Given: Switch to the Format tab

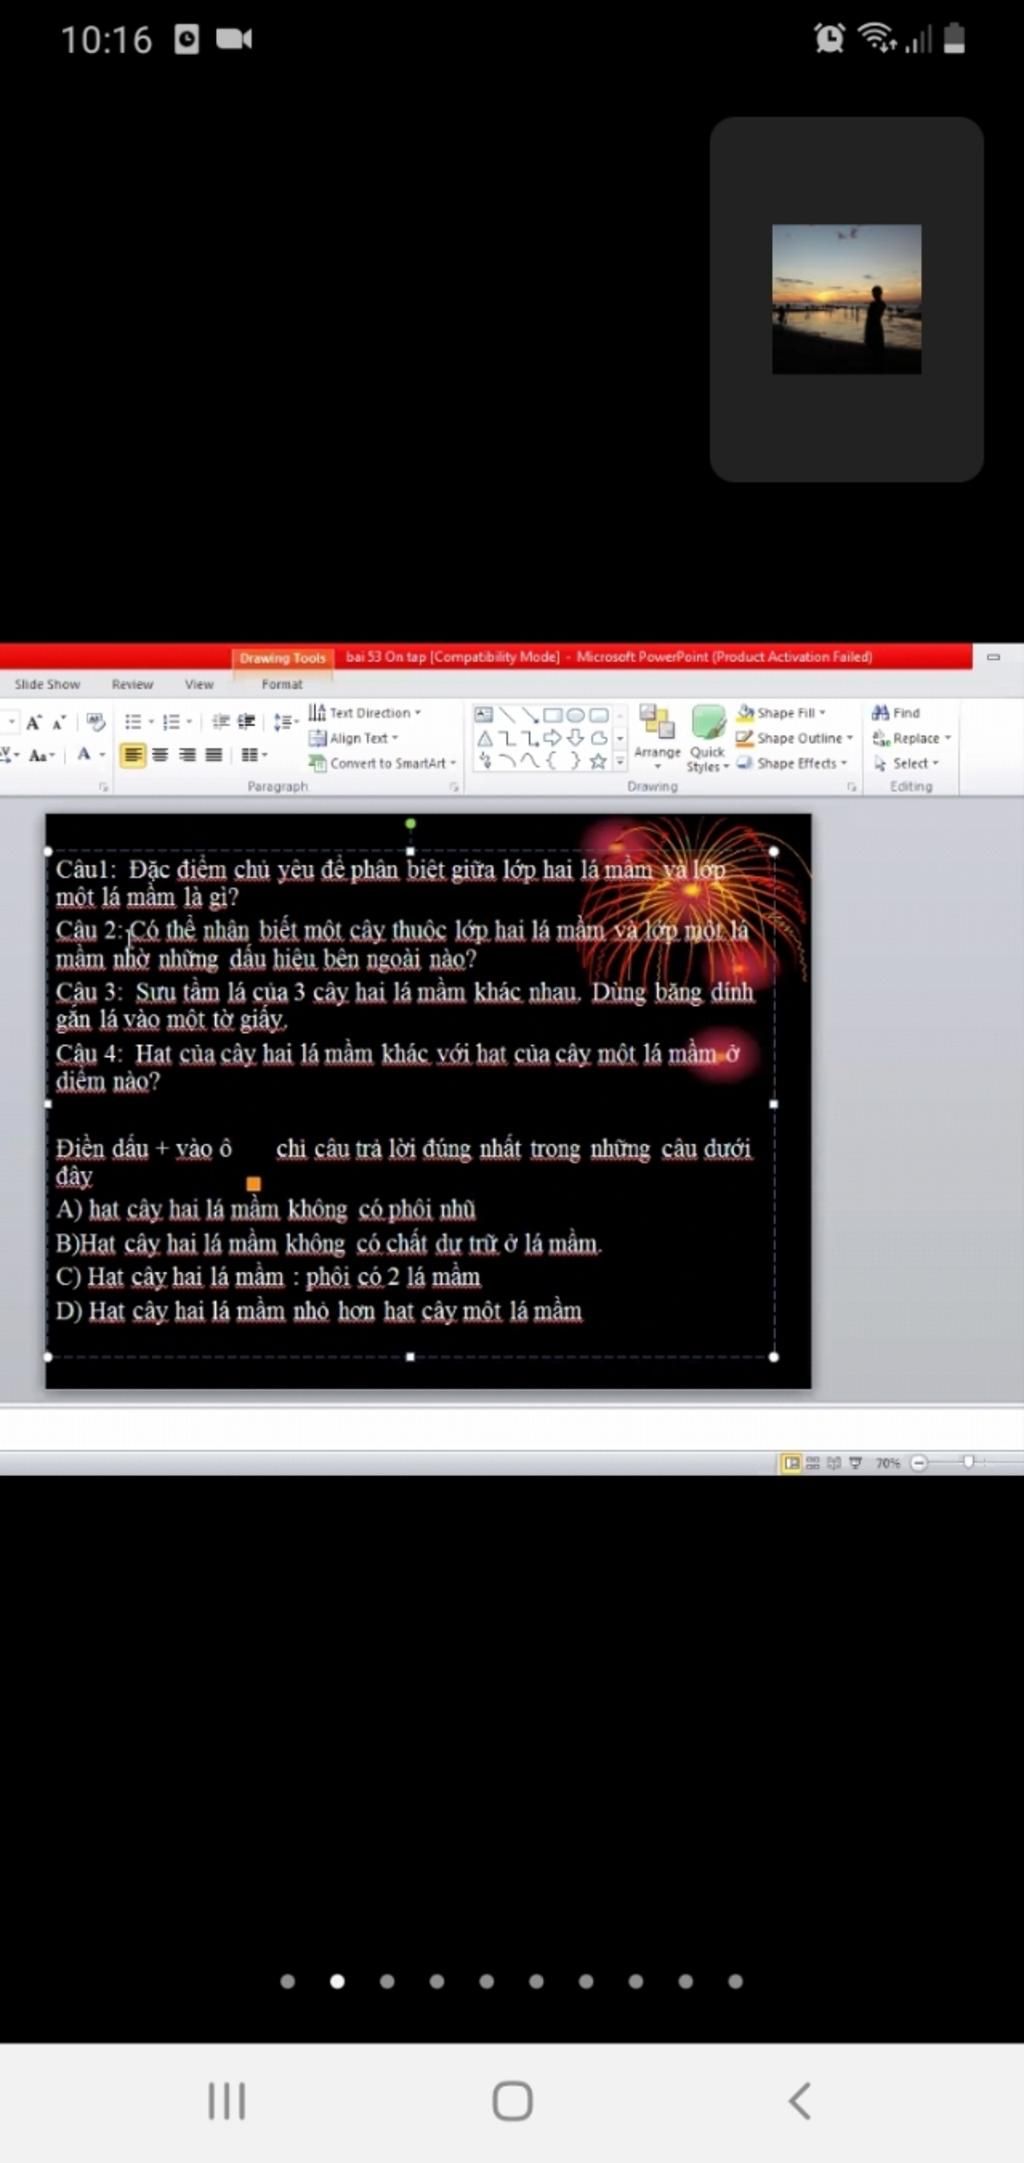Looking at the screenshot, I should (x=282, y=684).
